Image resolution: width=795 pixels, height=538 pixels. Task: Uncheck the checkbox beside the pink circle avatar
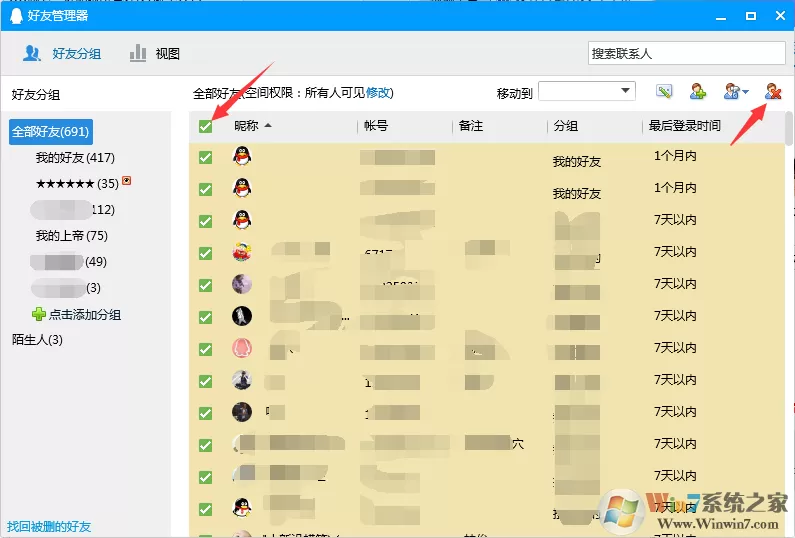pos(205,349)
